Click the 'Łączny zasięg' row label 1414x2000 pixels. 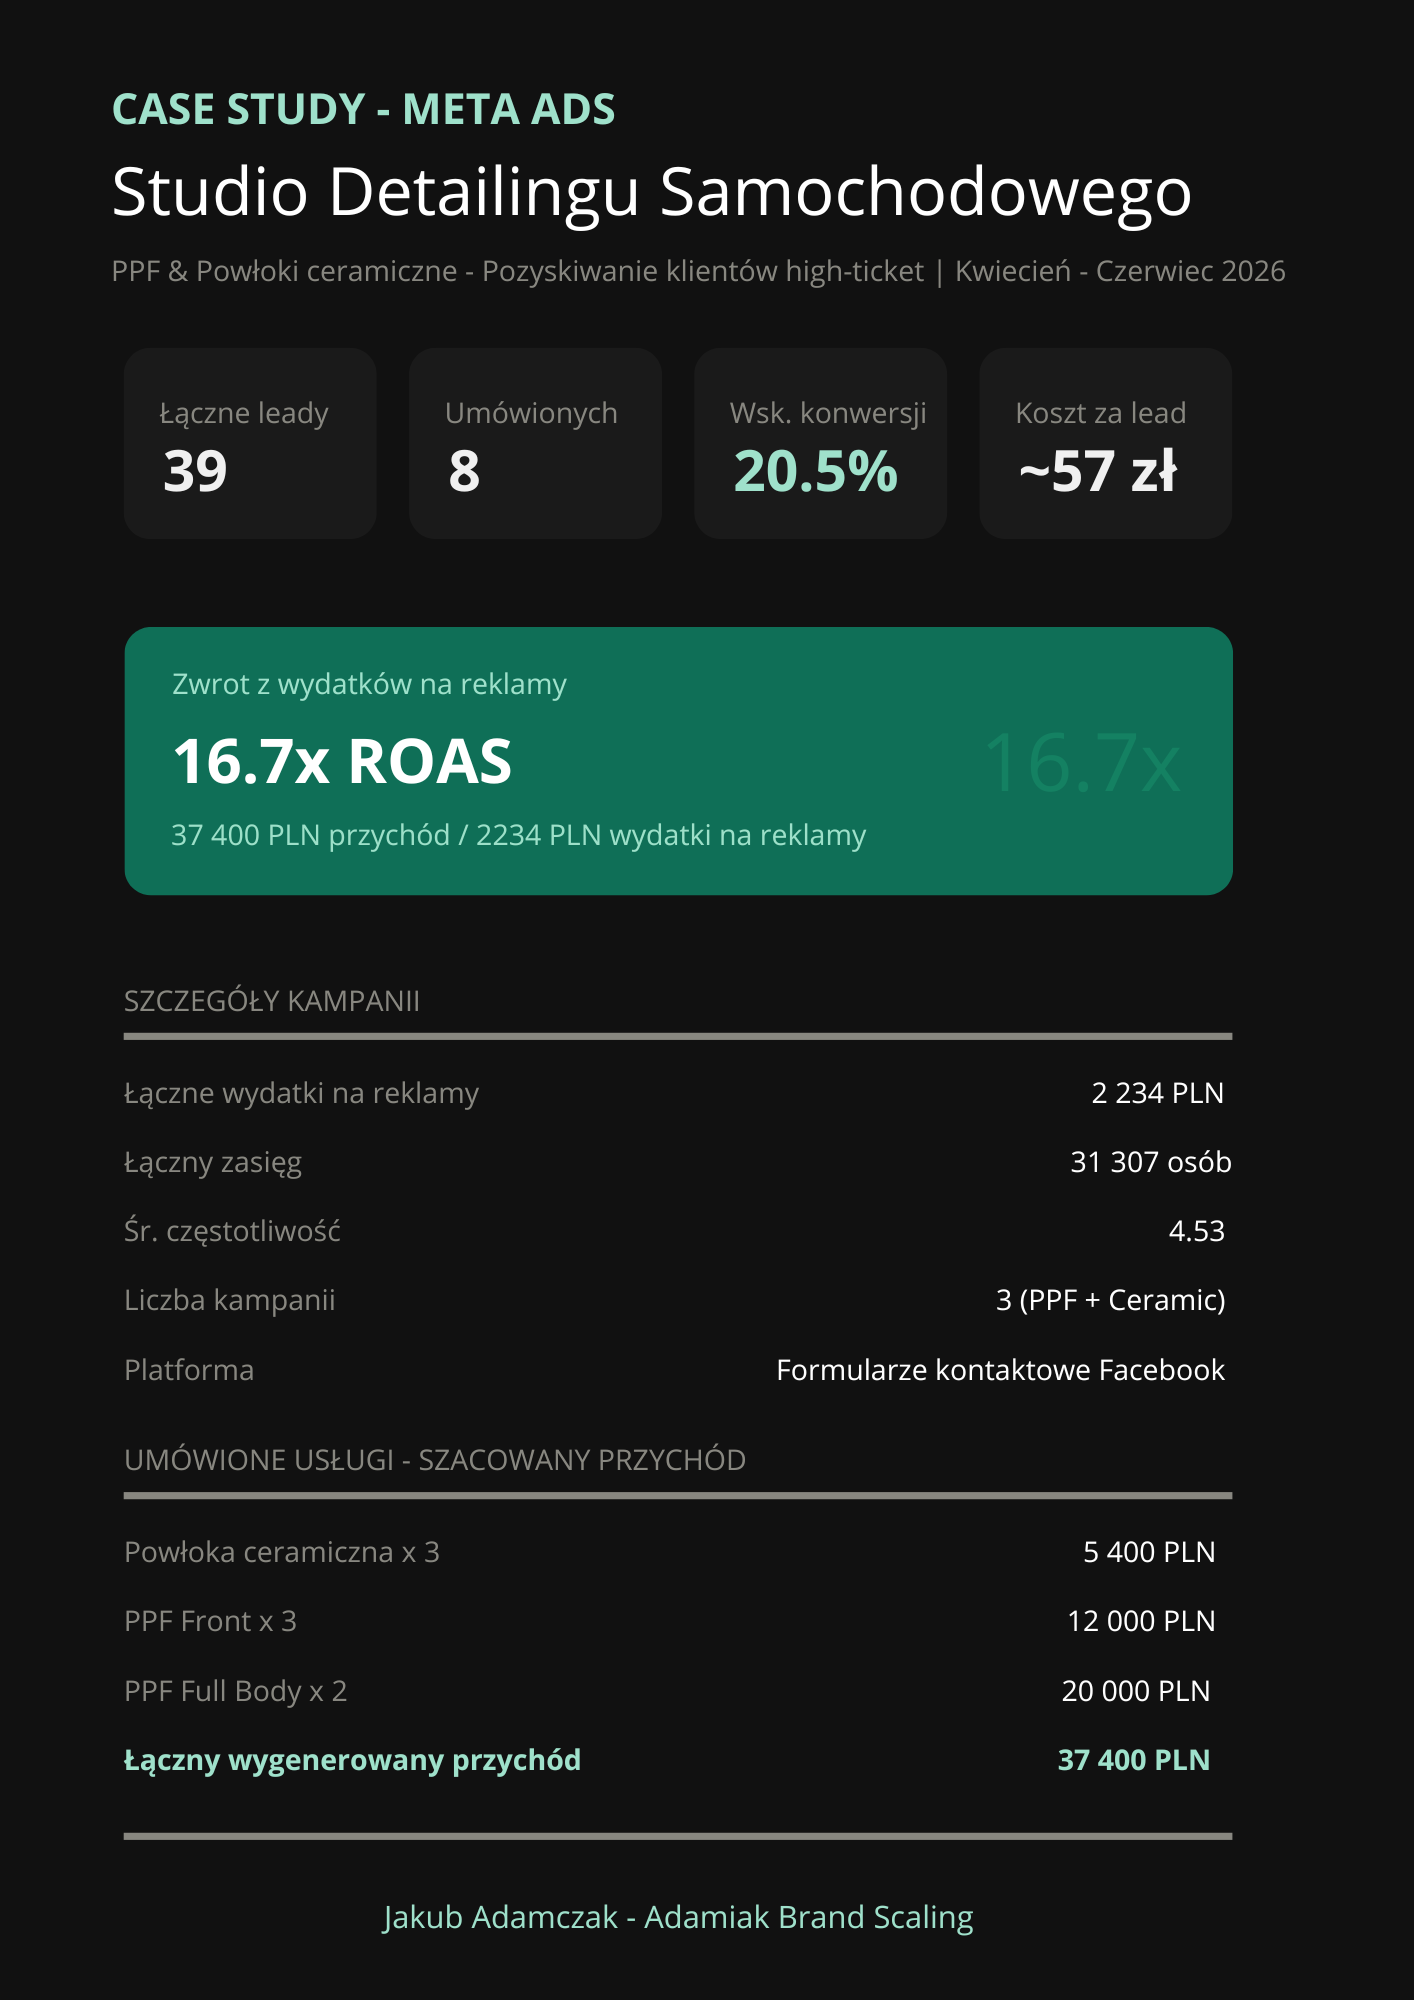coord(213,1162)
